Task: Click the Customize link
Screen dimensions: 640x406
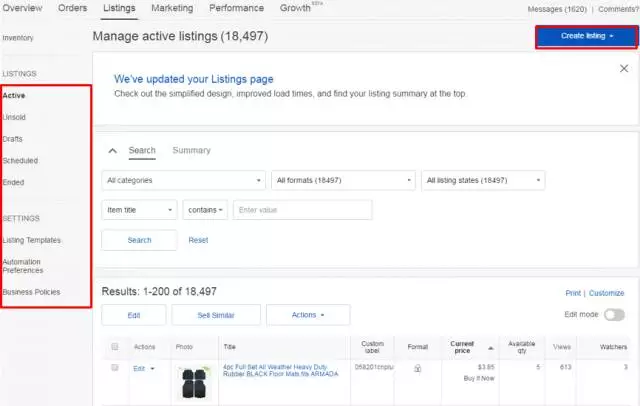Action: (x=607, y=293)
